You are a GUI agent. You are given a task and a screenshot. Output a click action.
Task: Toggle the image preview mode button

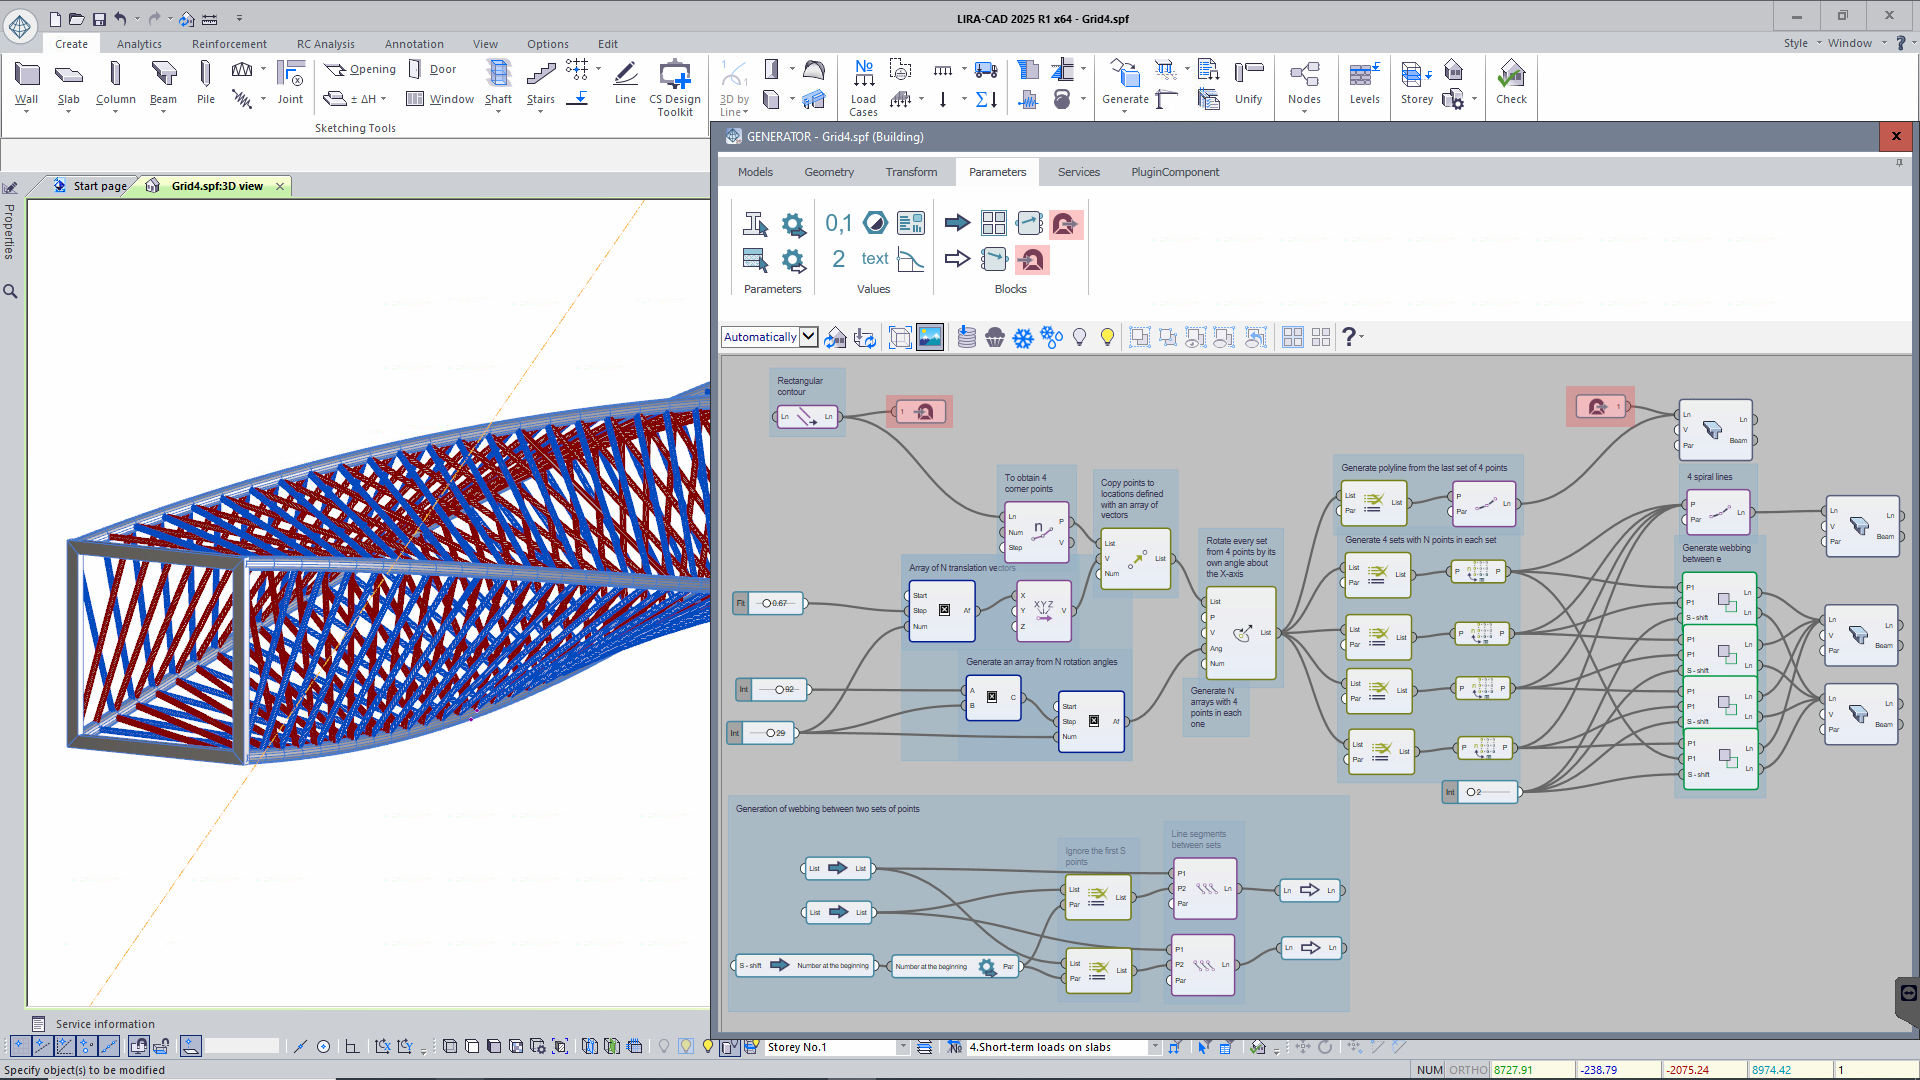[x=930, y=338]
